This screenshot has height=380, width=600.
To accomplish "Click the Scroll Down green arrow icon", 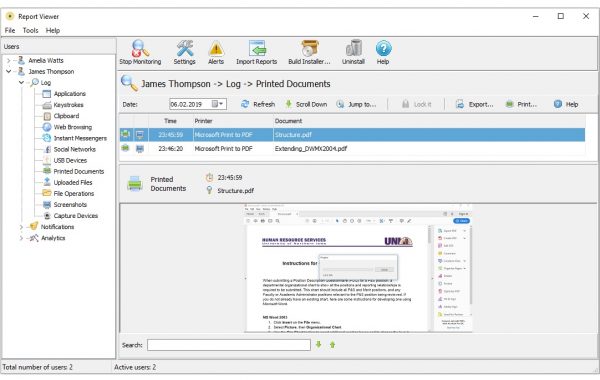I will (289, 104).
